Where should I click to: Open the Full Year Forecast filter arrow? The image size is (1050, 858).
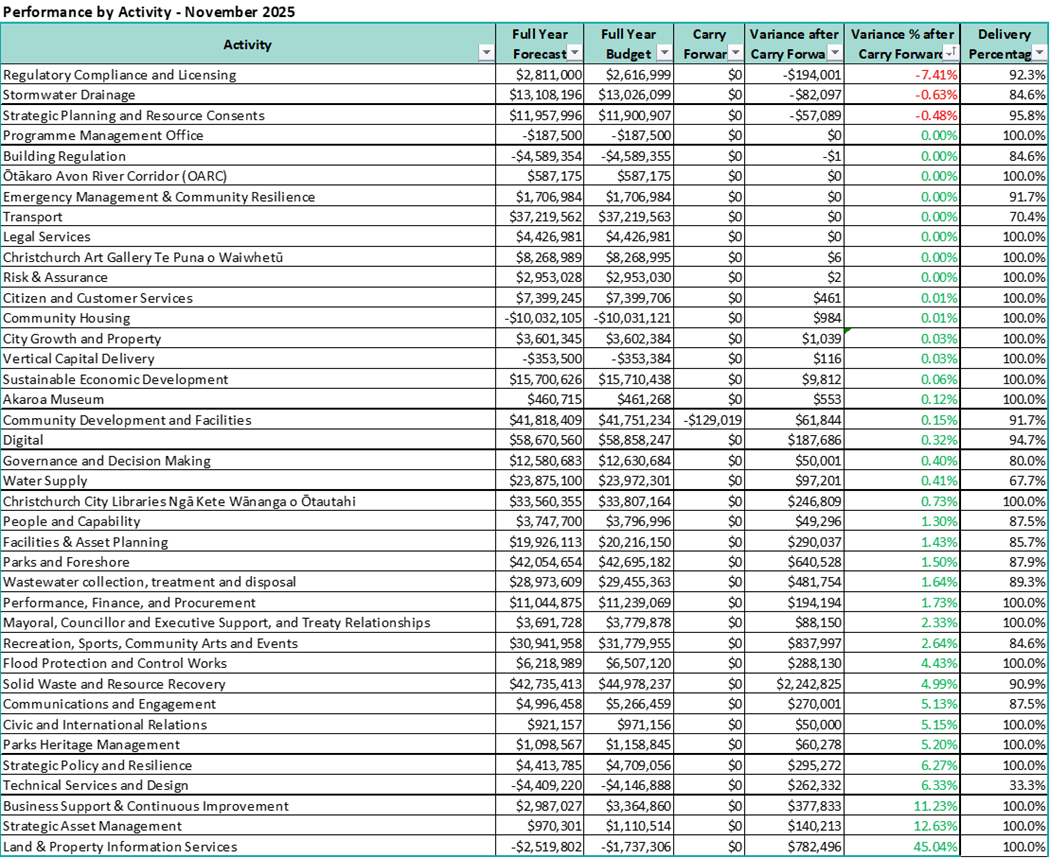(574, 54)
